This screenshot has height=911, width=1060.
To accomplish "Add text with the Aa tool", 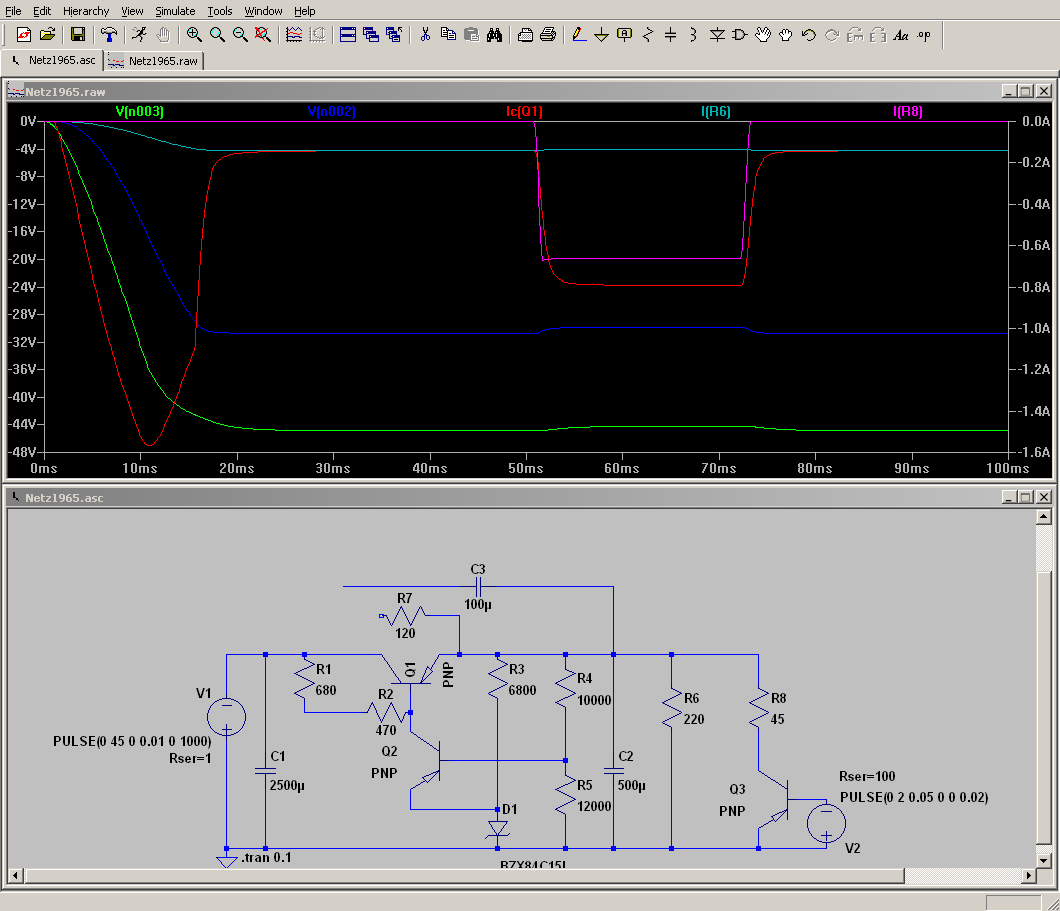I will click(901, 34).
